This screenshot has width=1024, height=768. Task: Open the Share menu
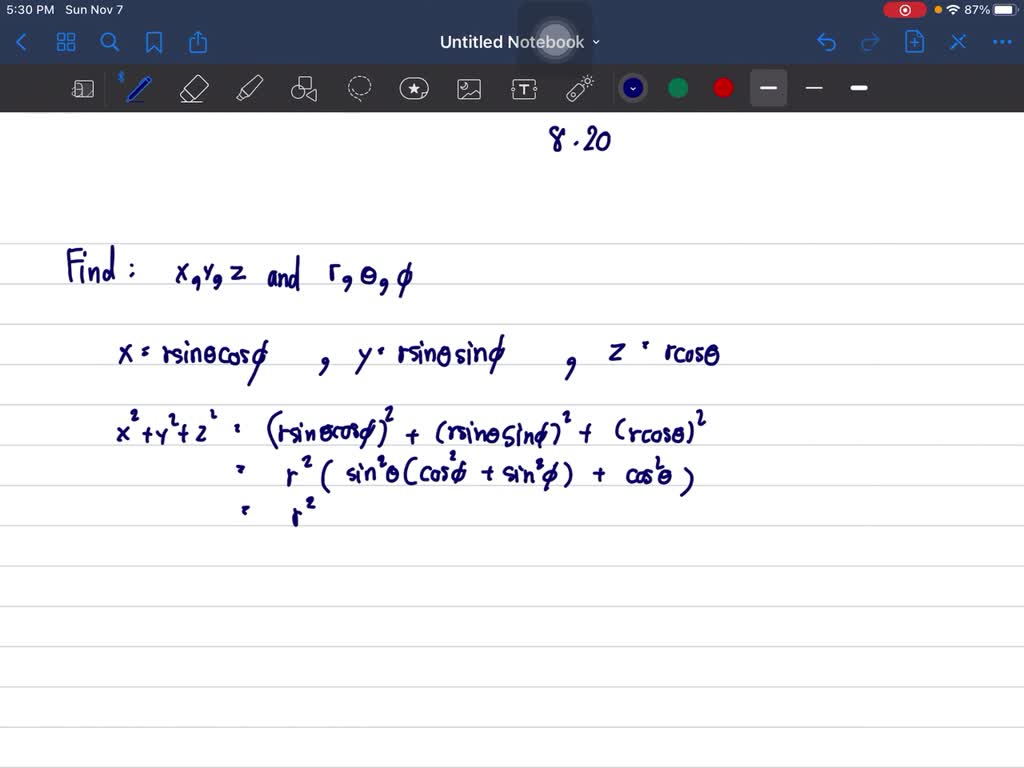pos(197,42)
